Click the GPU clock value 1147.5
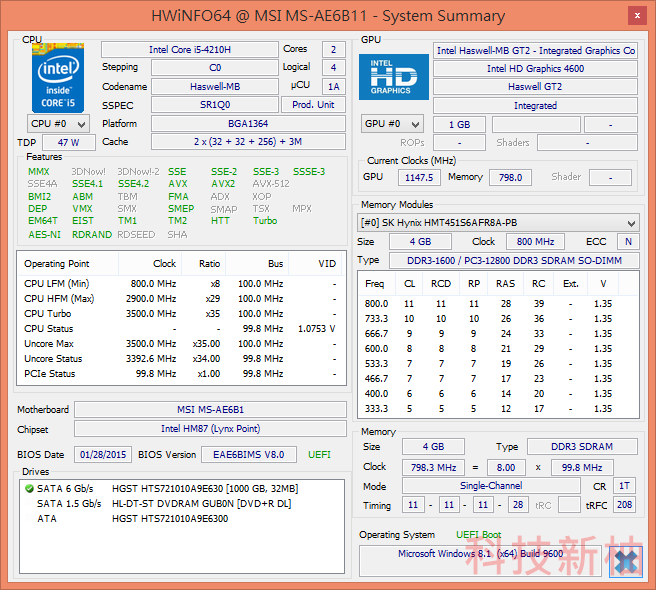Screen dimensions: 656x590 pos(419,177)
